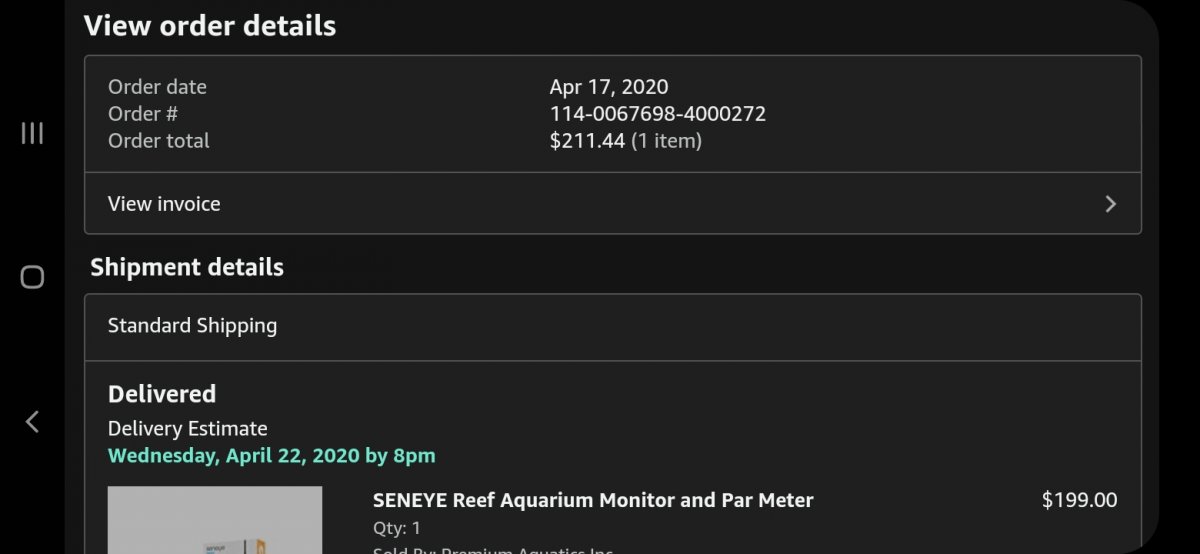Open SENEYE Reef Aquarium Monitor product title
The width and height of the screenshot is (1200, 554).
coord(593,500)
